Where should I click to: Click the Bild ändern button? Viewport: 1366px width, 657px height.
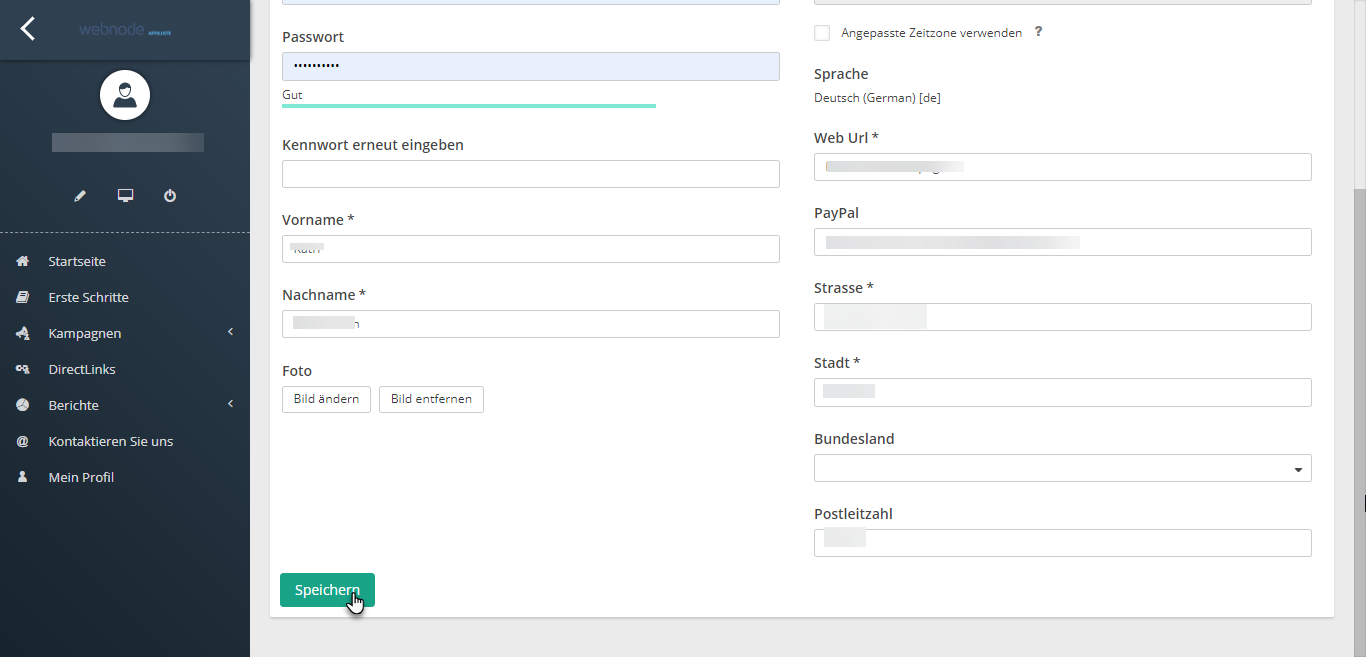click(x=326, y=399)
